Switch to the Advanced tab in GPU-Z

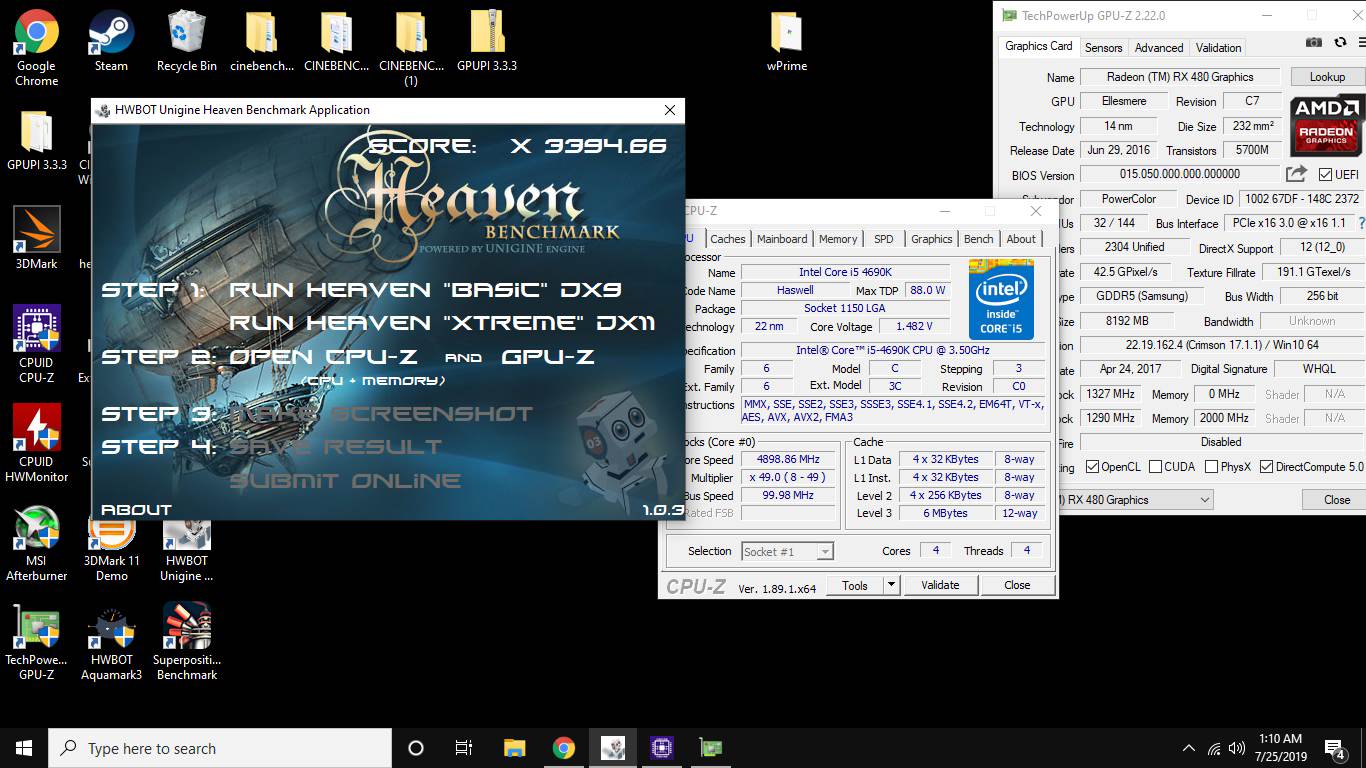(x=1159, y=47)
